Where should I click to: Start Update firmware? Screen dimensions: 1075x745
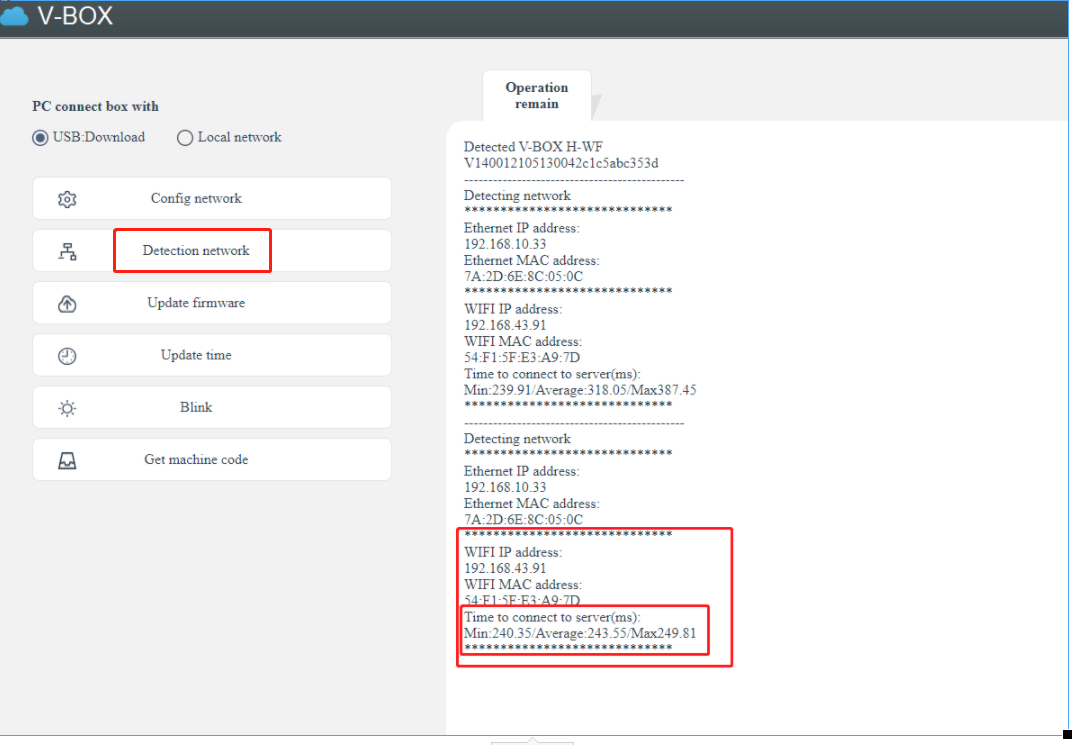(212, 303)
